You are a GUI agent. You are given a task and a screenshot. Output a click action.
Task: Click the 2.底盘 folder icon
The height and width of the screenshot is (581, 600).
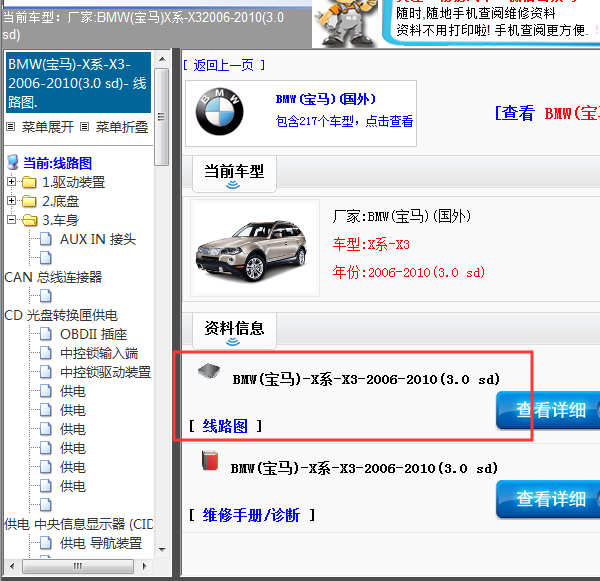click(x=29, y=201)
